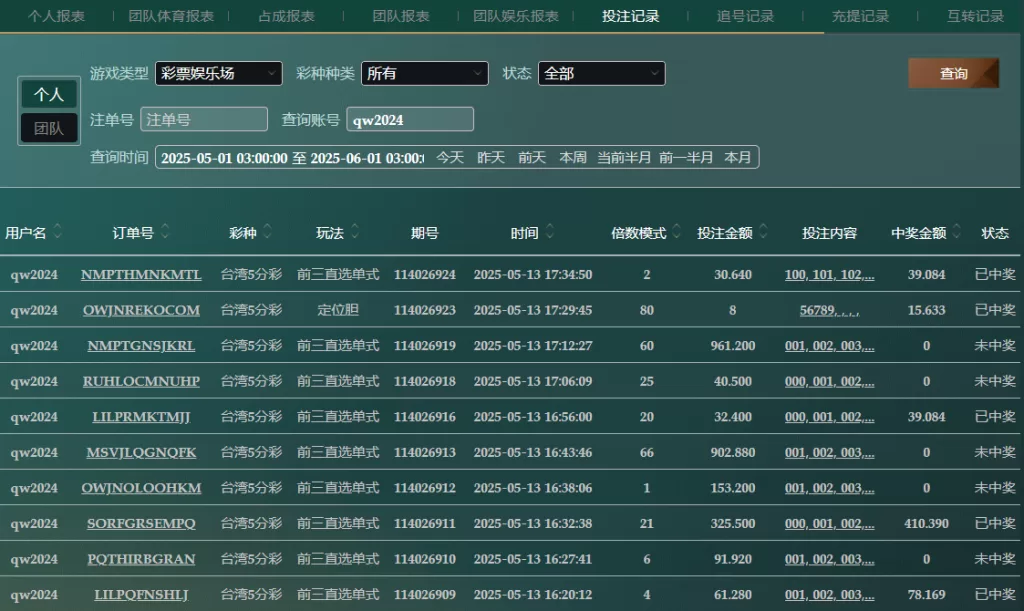Focus the 注单号 input field
The width and height of the screenshot is (1024, 611).
(x=204, y=119)
